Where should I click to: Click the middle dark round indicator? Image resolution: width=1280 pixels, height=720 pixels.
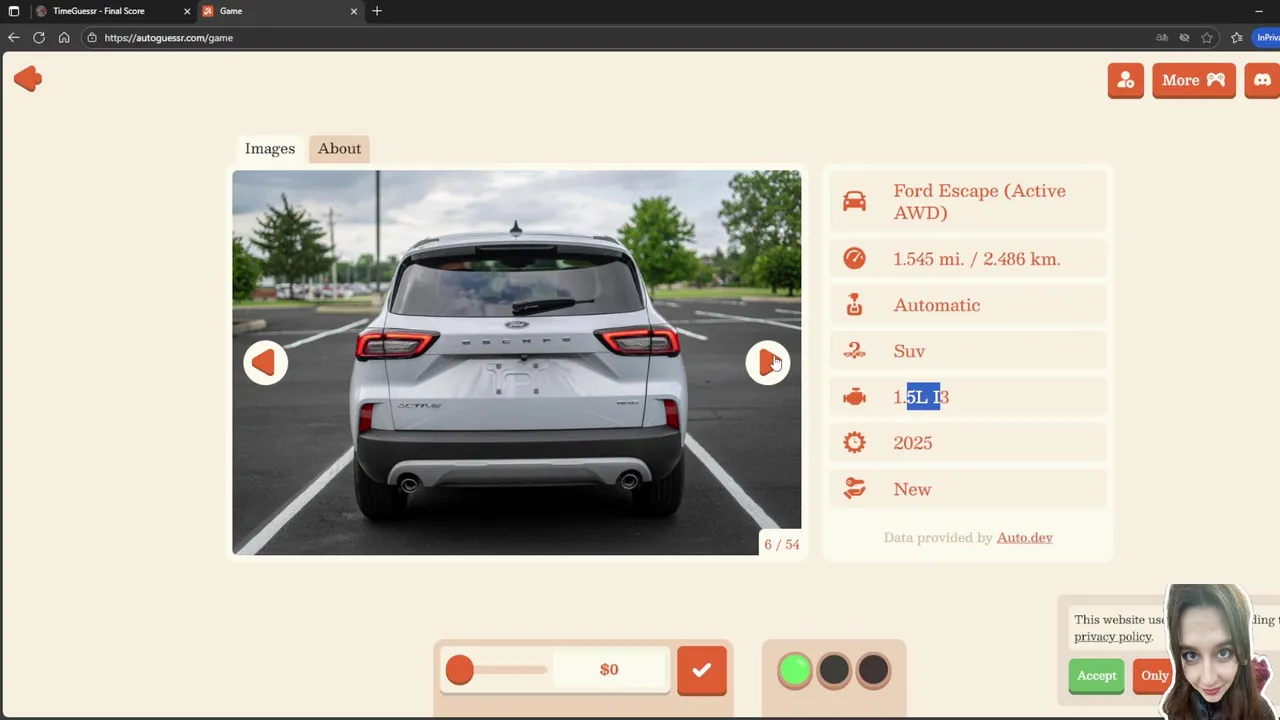[x=834, y=670]
